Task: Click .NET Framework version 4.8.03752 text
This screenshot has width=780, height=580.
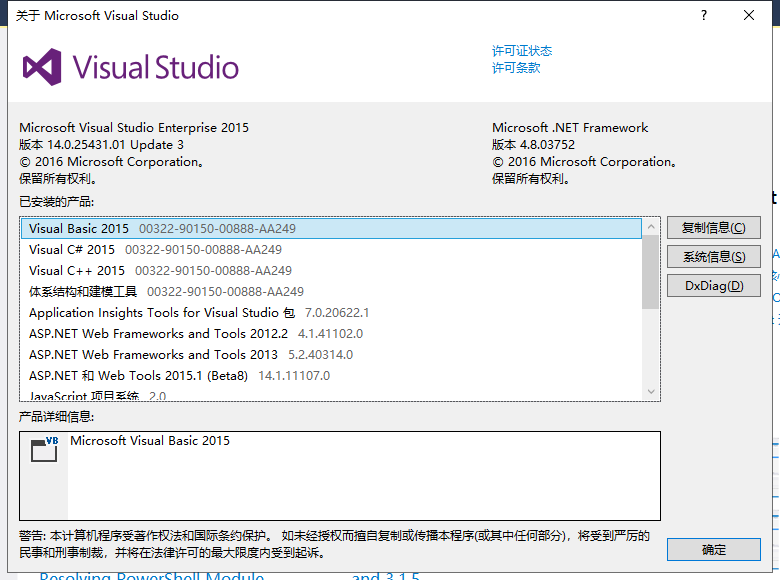Action: pyautogui.click(x=533, y=145)
